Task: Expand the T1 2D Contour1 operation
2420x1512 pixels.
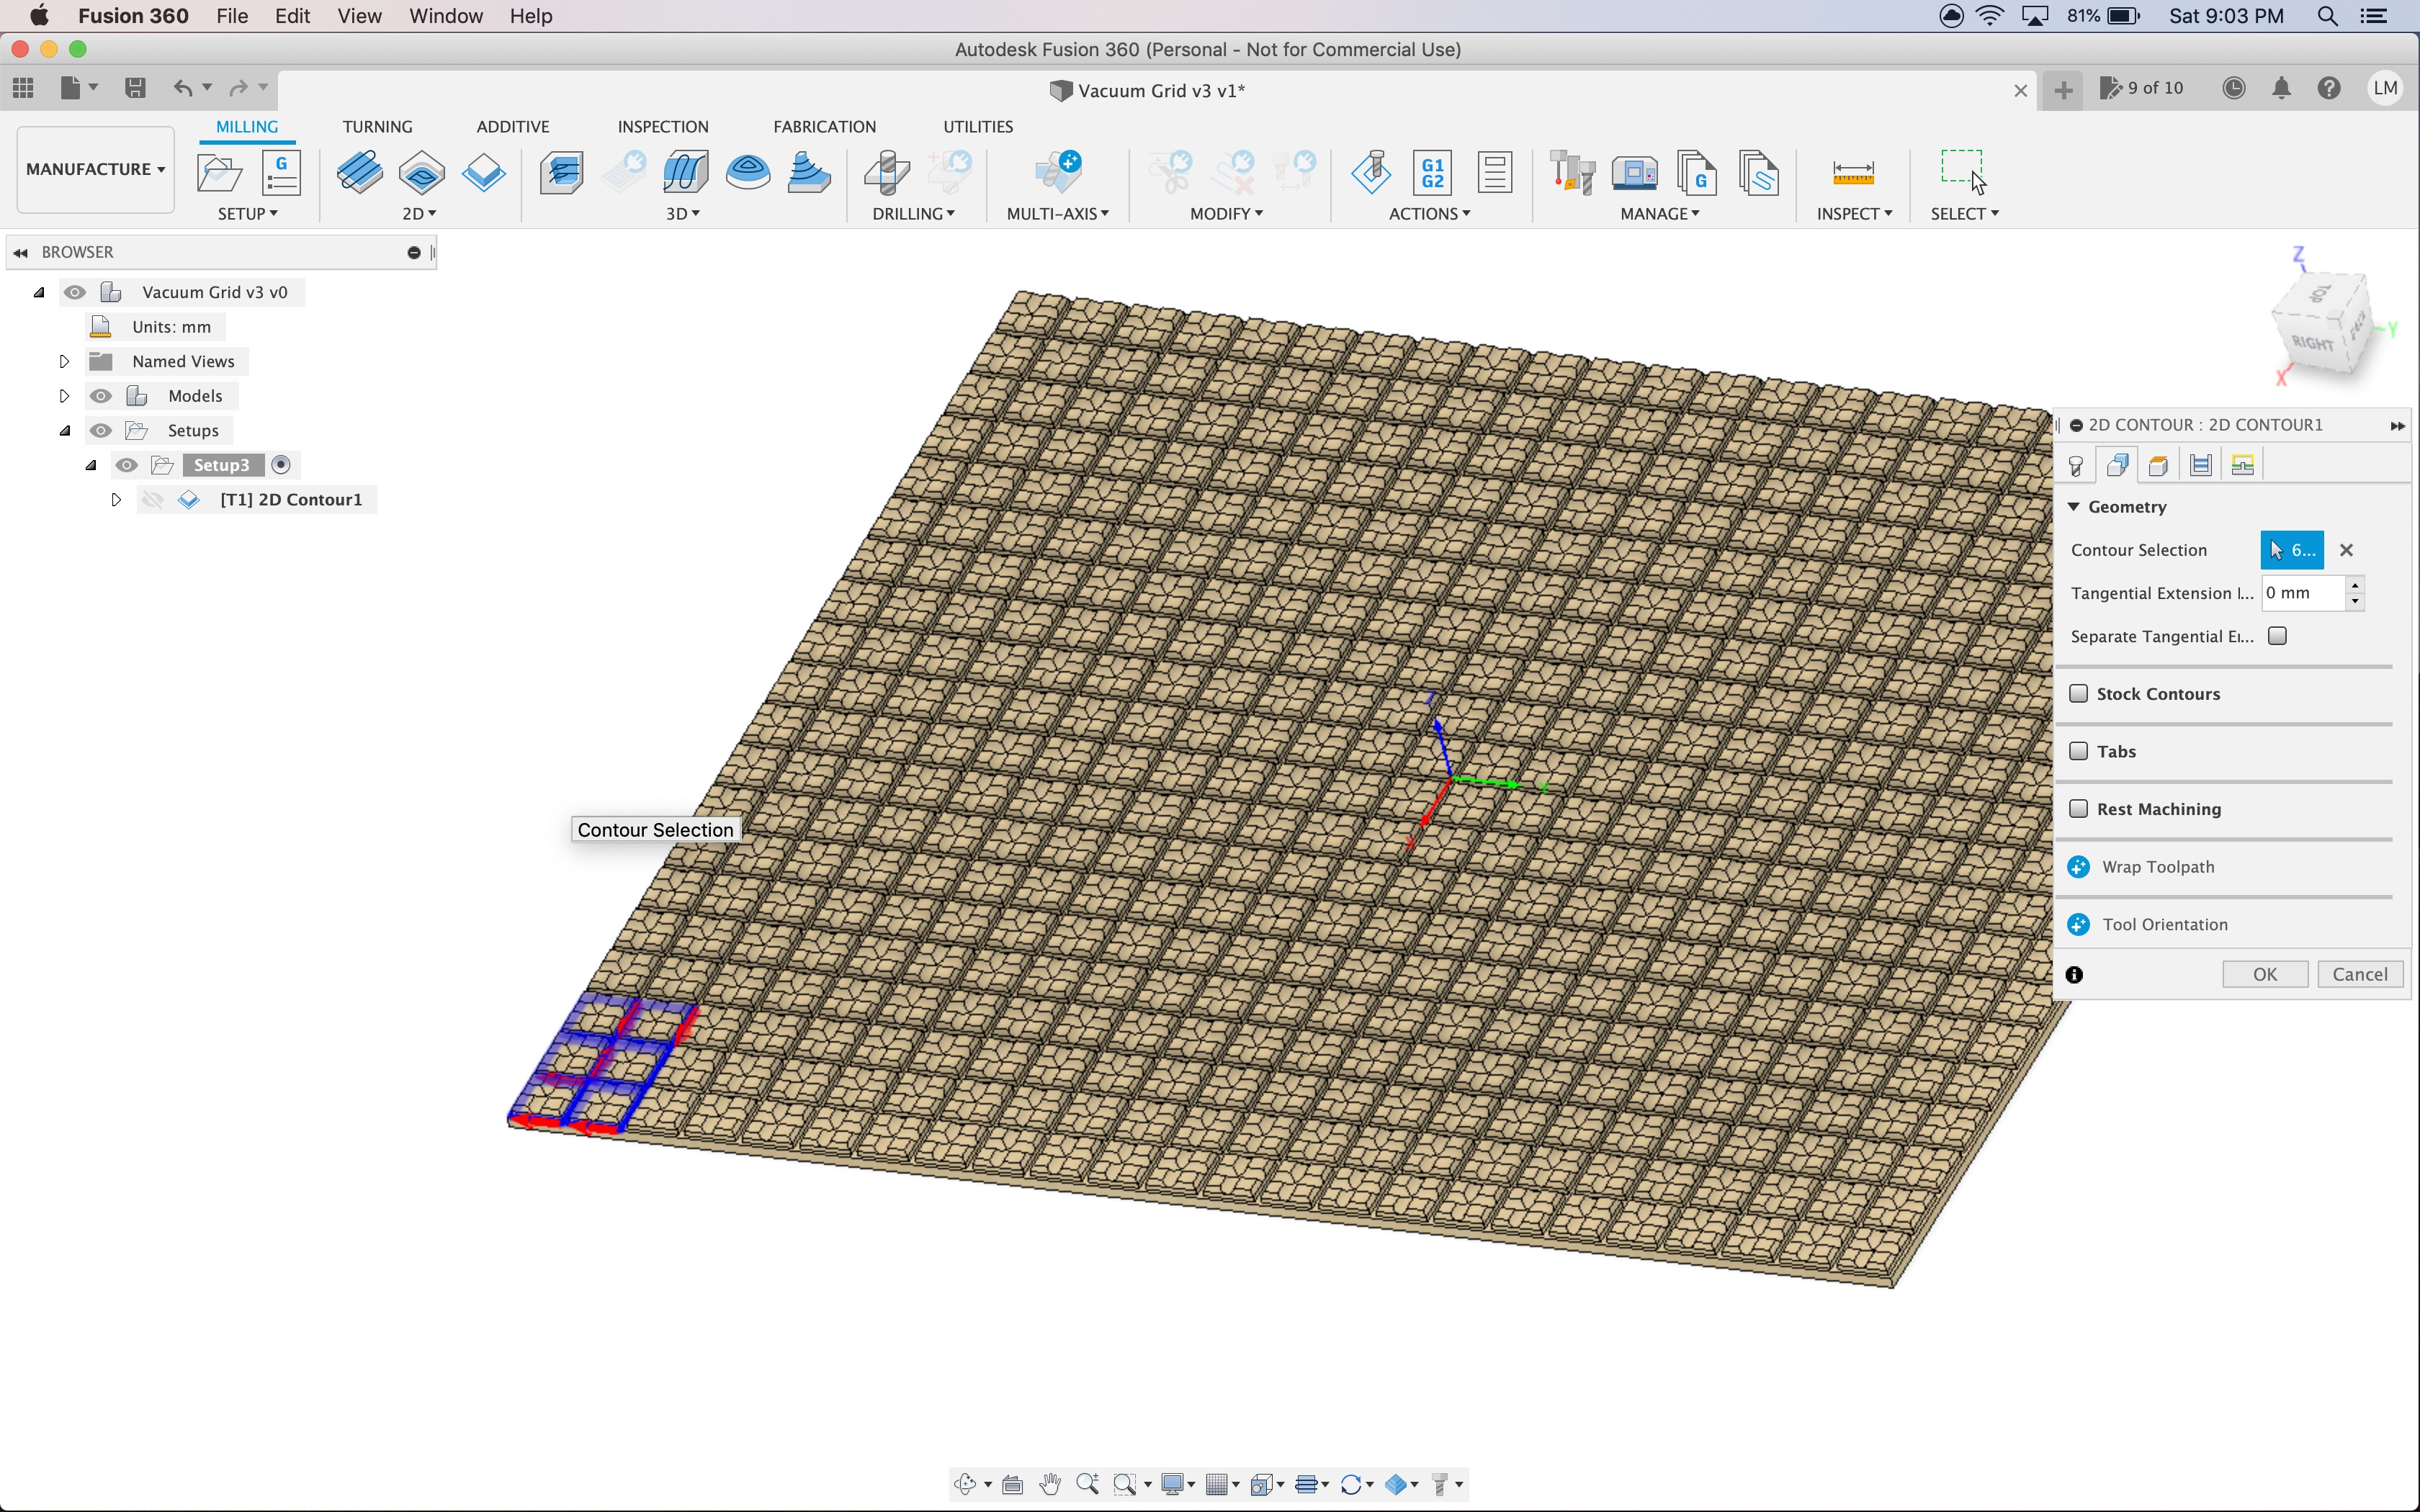Action: coord(116,500)
